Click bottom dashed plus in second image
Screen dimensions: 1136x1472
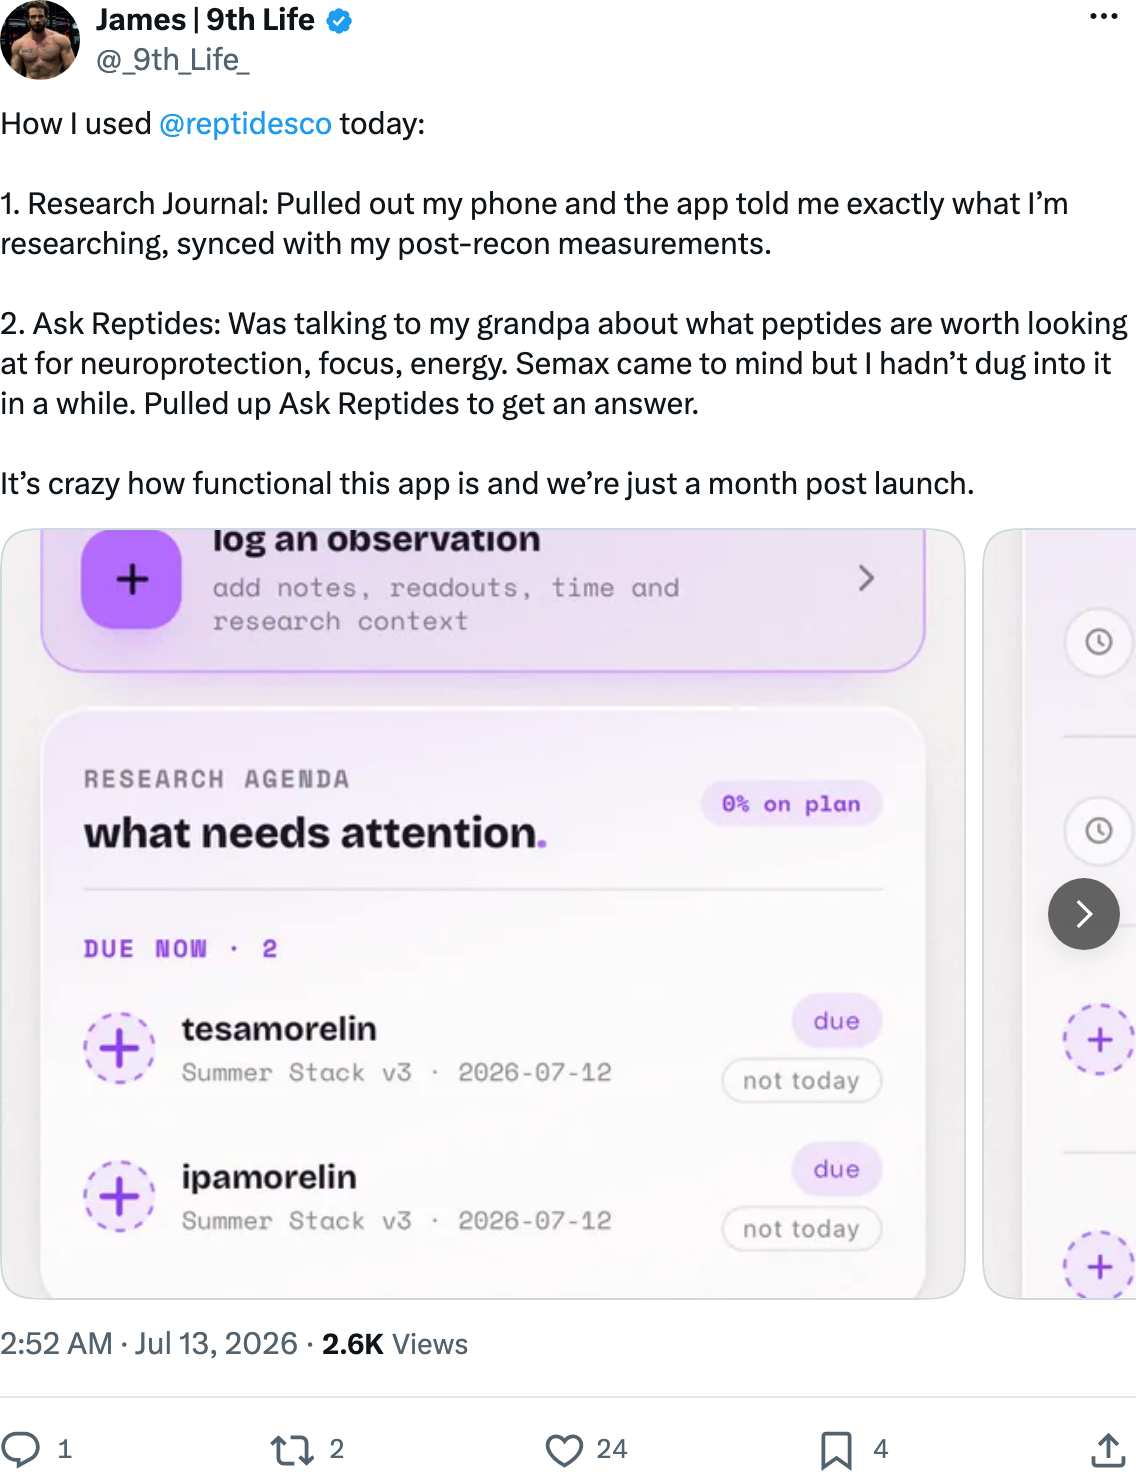1099,1266
